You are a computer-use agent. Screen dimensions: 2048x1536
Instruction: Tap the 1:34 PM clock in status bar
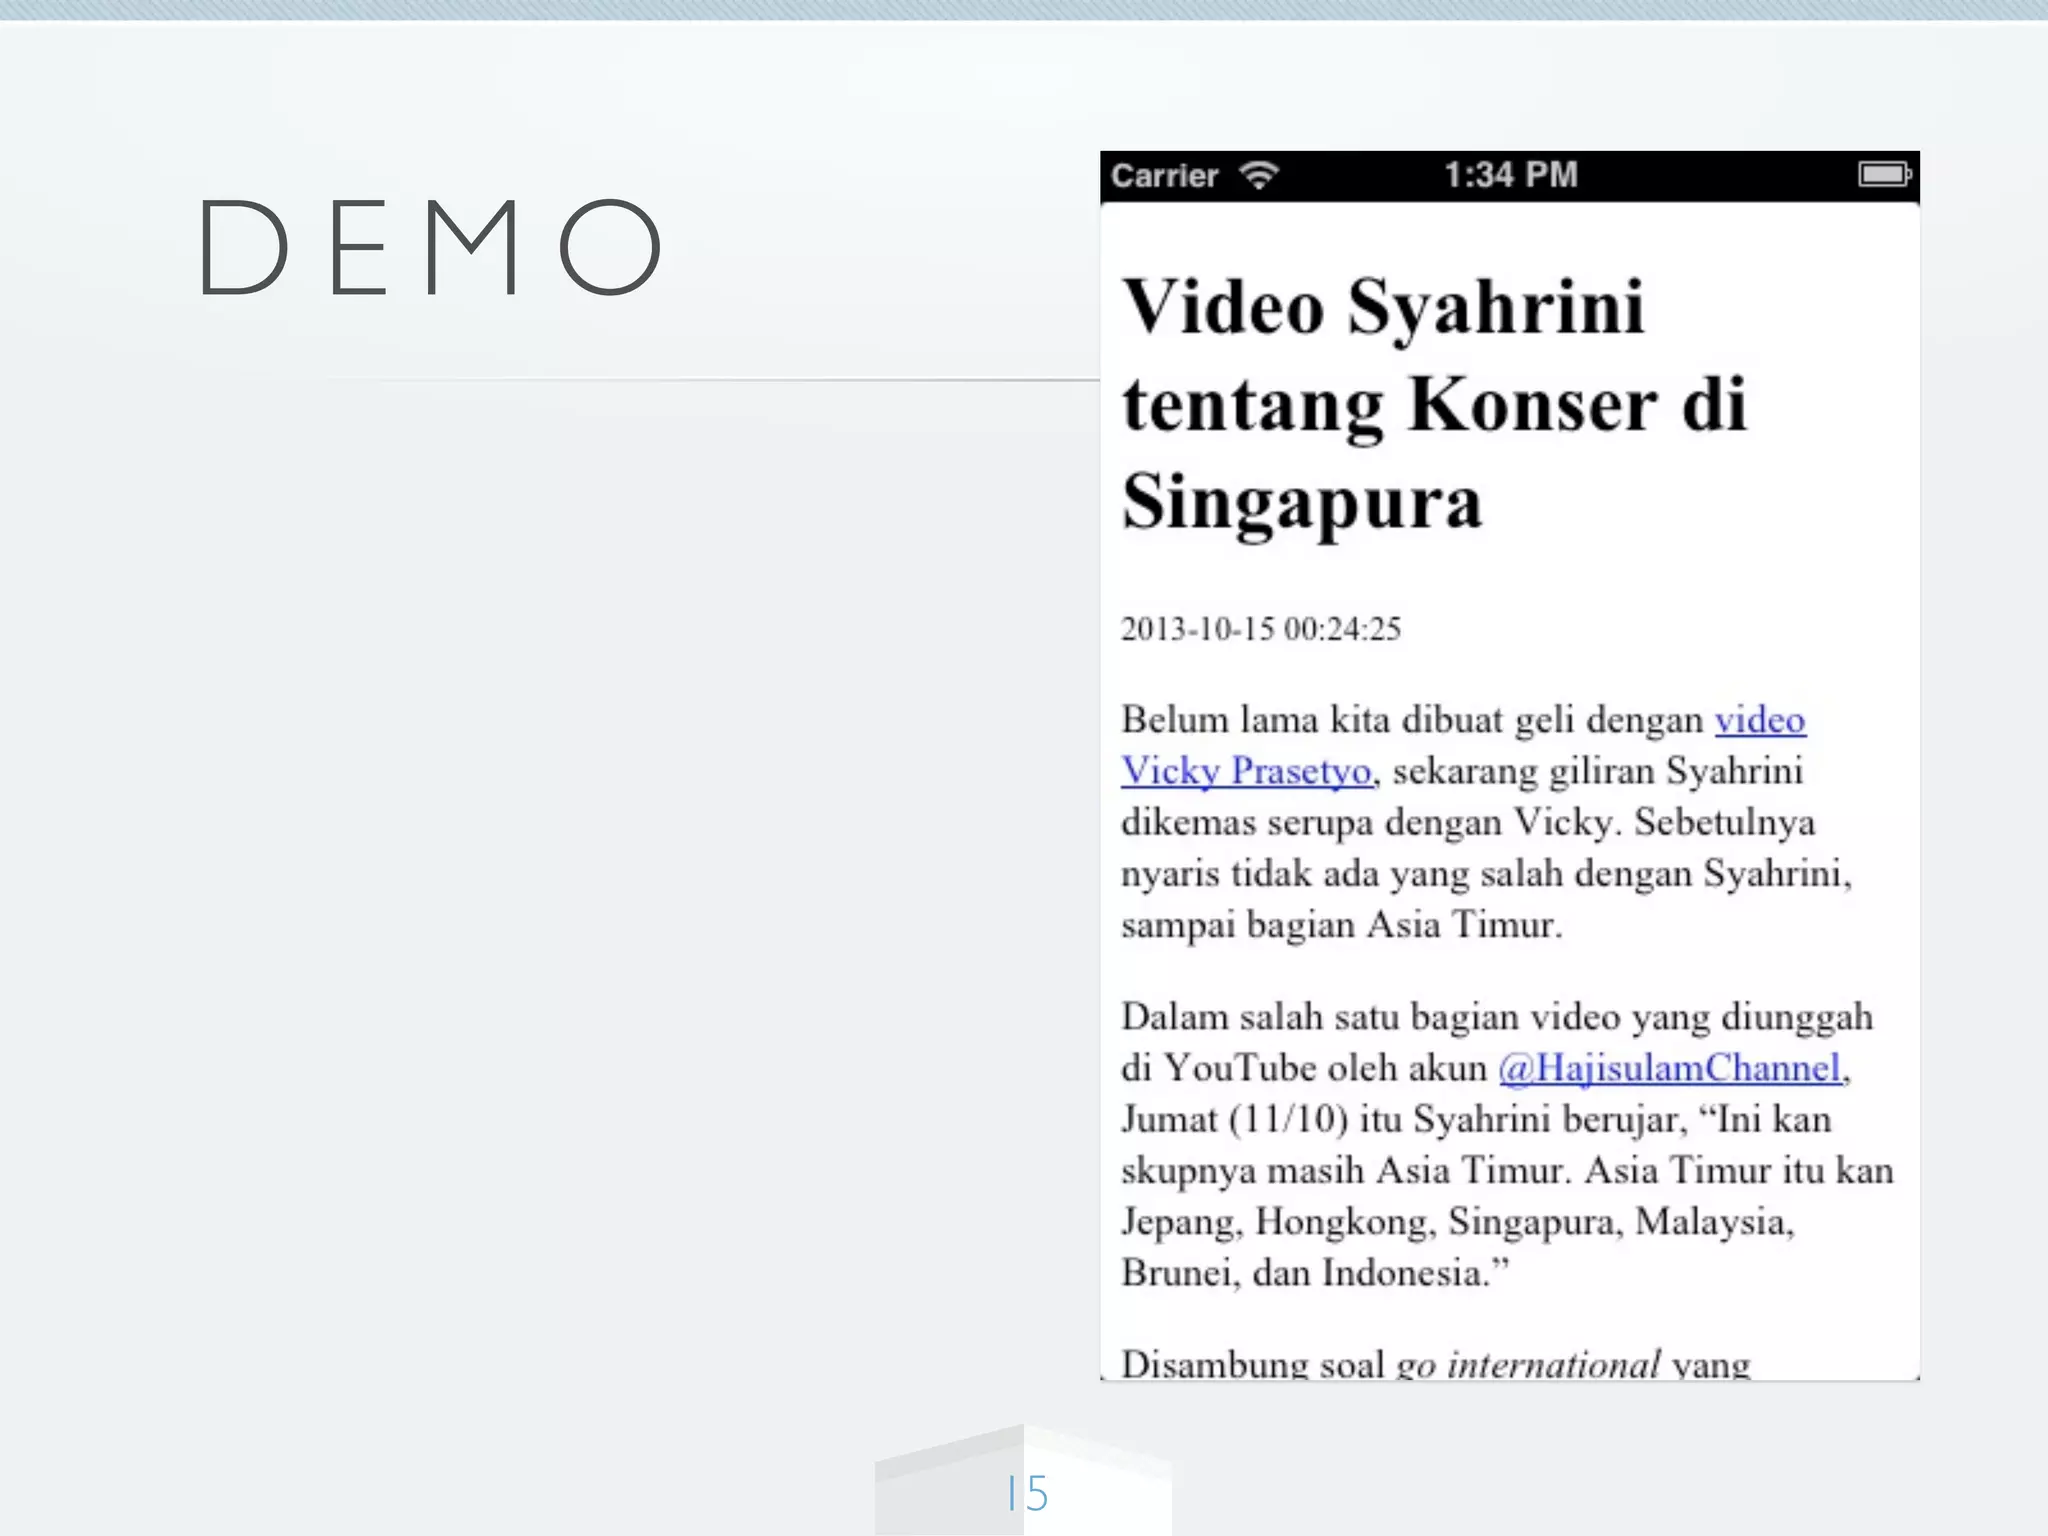pyautogui.click(x=1510, y=175)
